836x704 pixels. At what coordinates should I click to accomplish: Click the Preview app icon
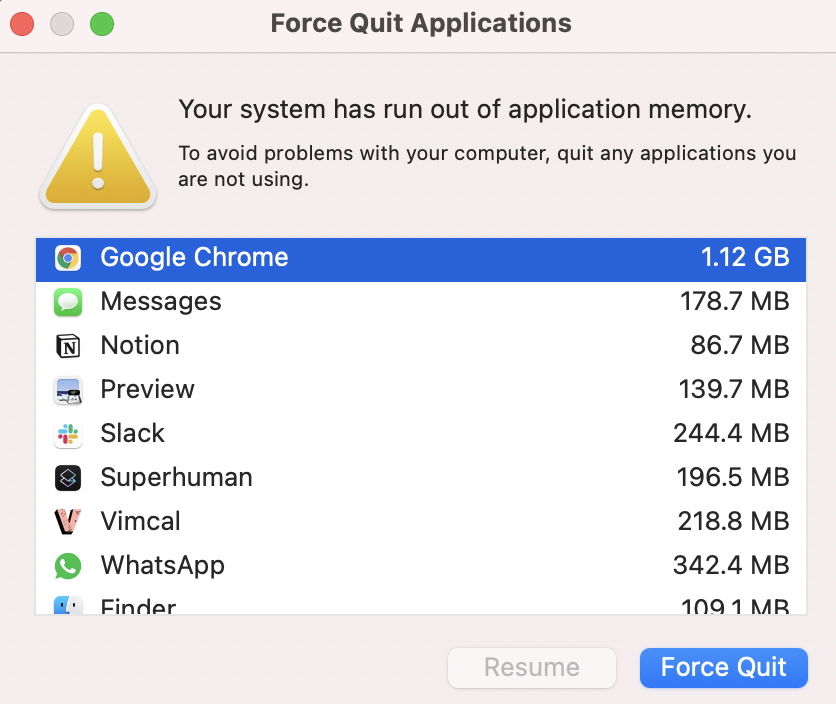(x=68, y=390)
